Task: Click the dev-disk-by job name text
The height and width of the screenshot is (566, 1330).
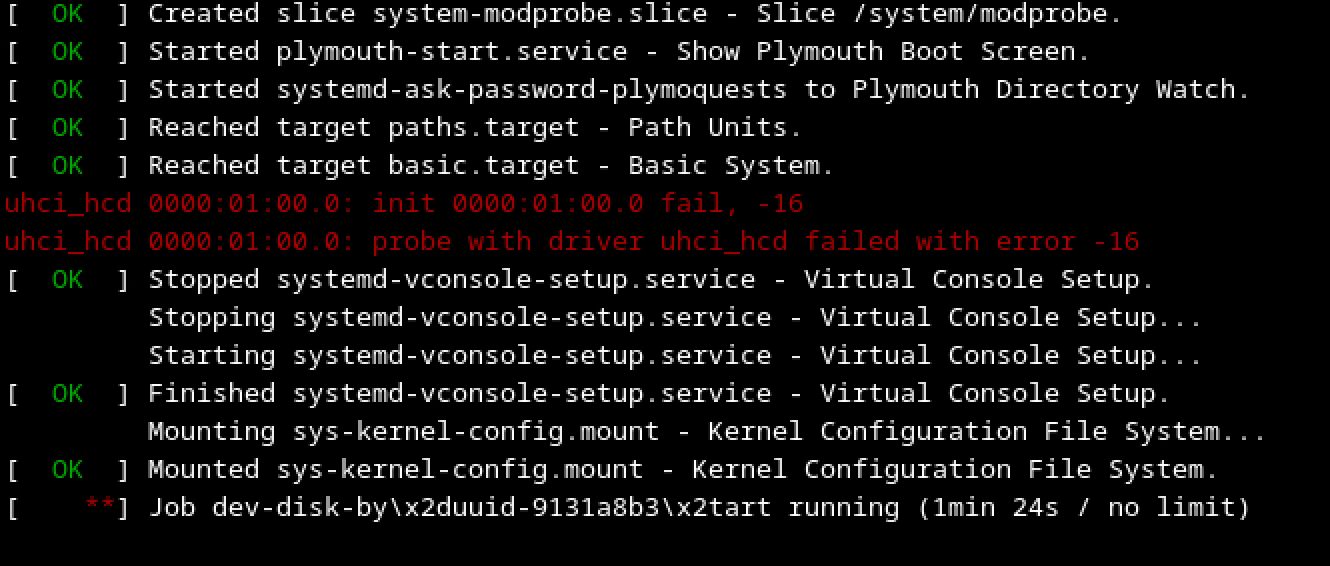Action: [x=491, y=508]
